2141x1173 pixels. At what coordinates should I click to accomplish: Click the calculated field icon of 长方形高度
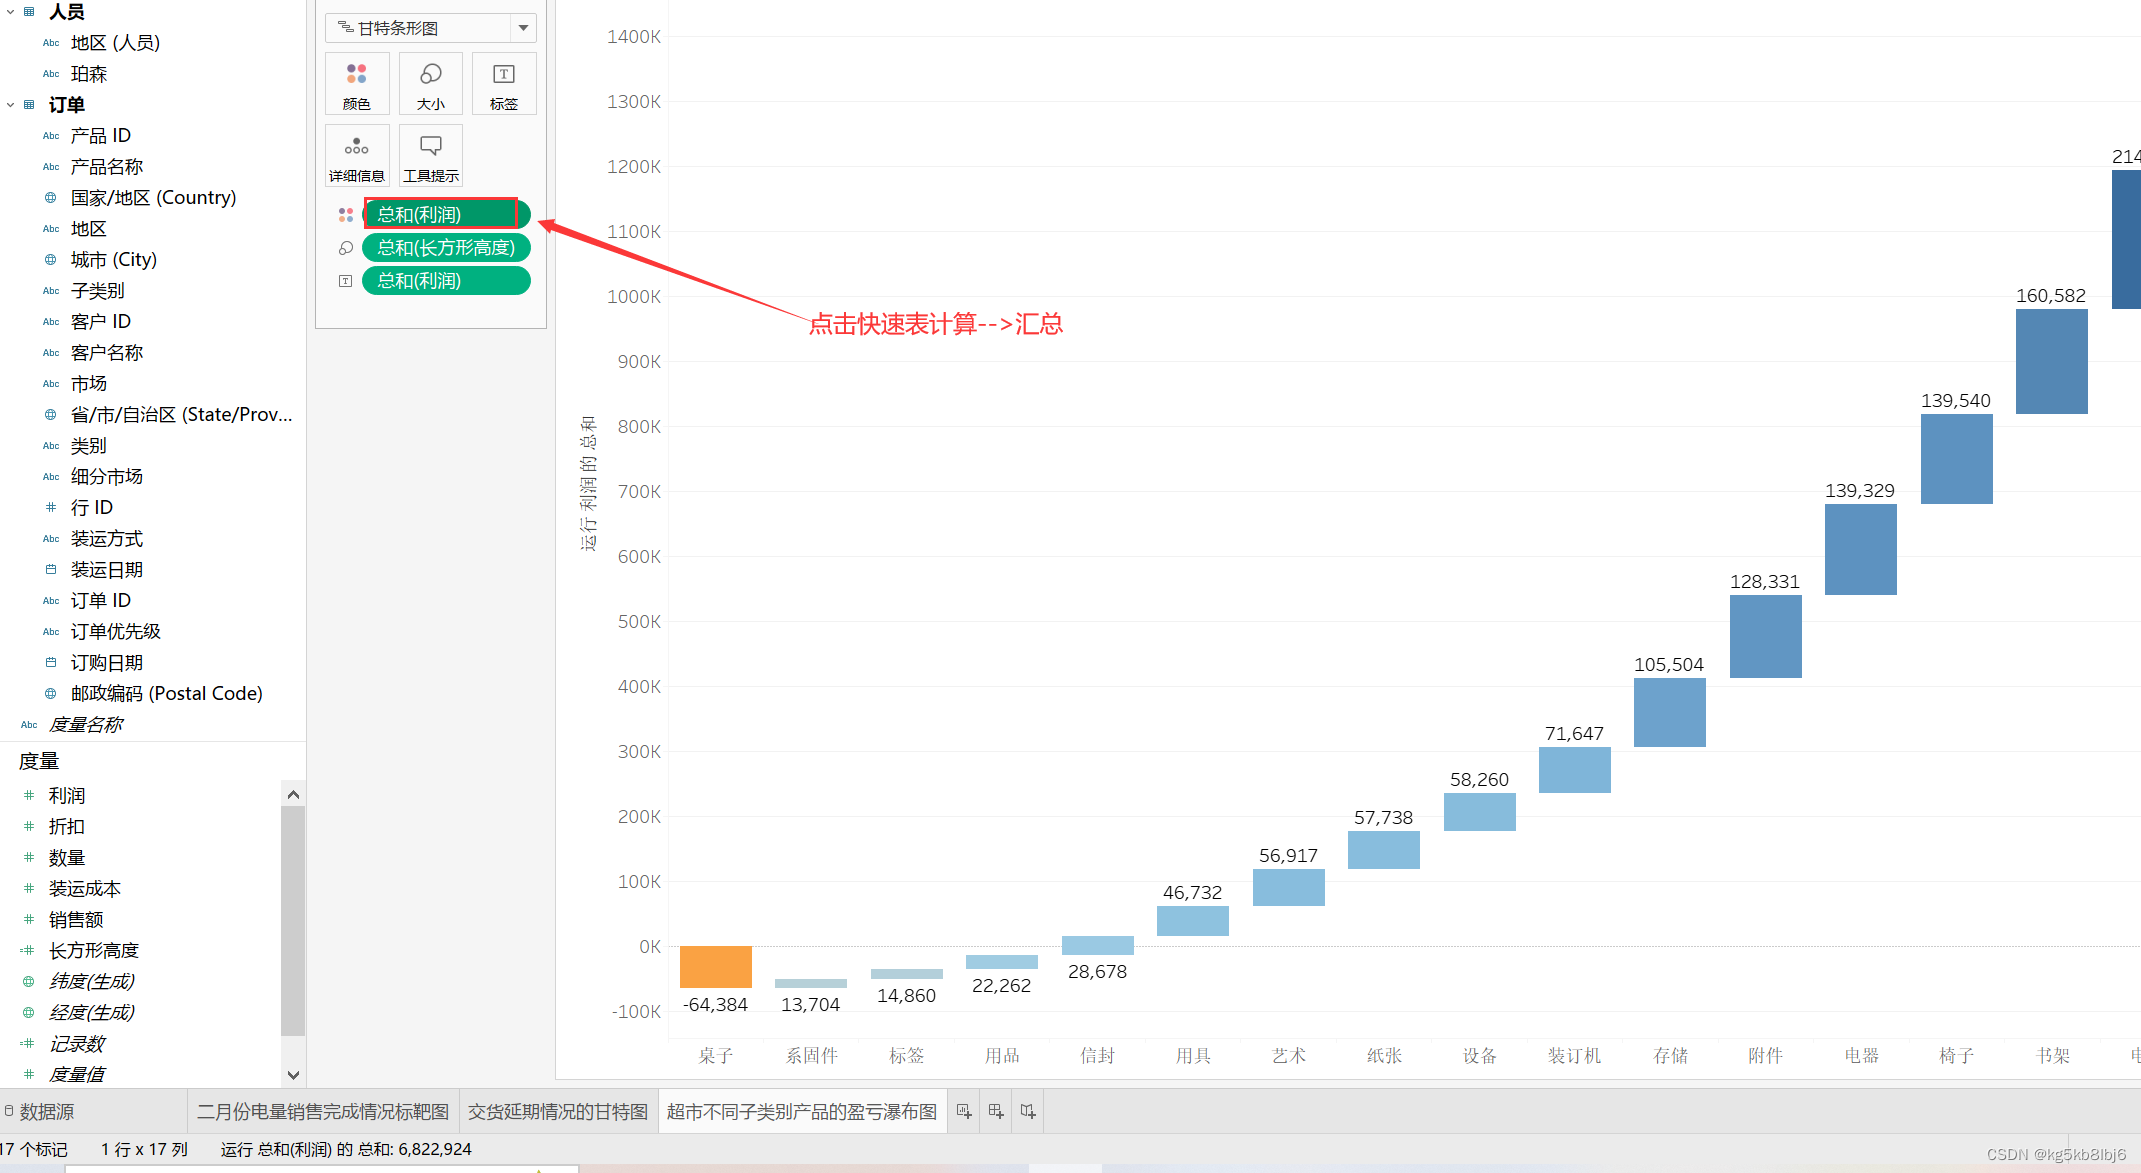tap(28, 951)
